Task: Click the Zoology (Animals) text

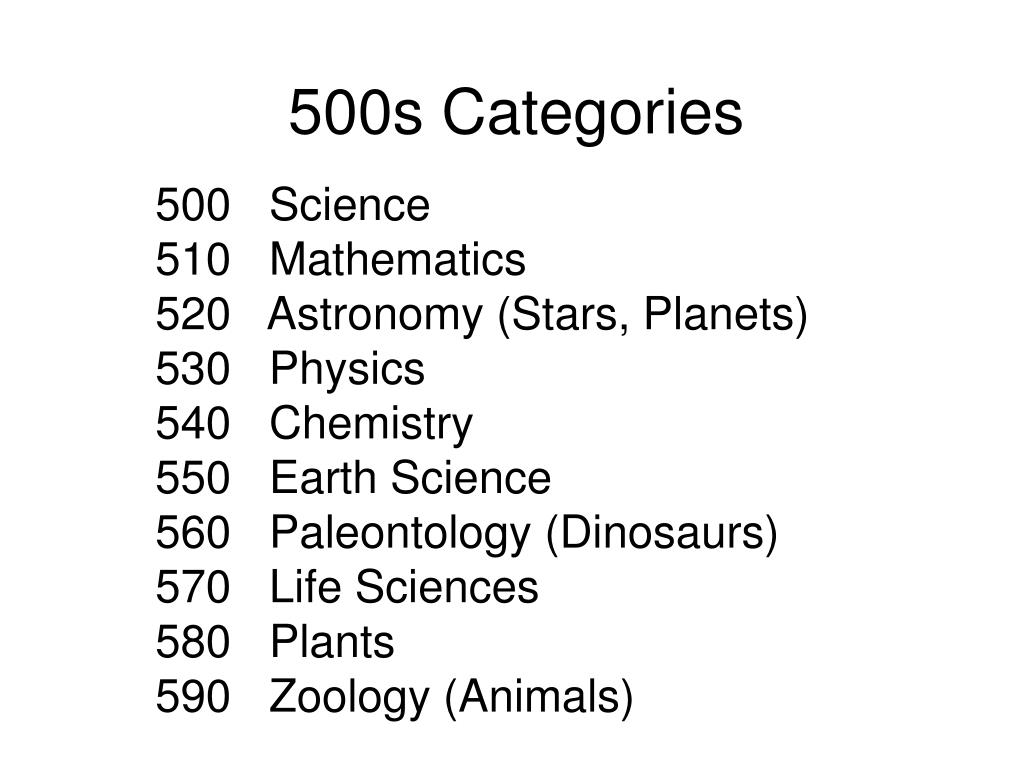Action: click(451, 698)
